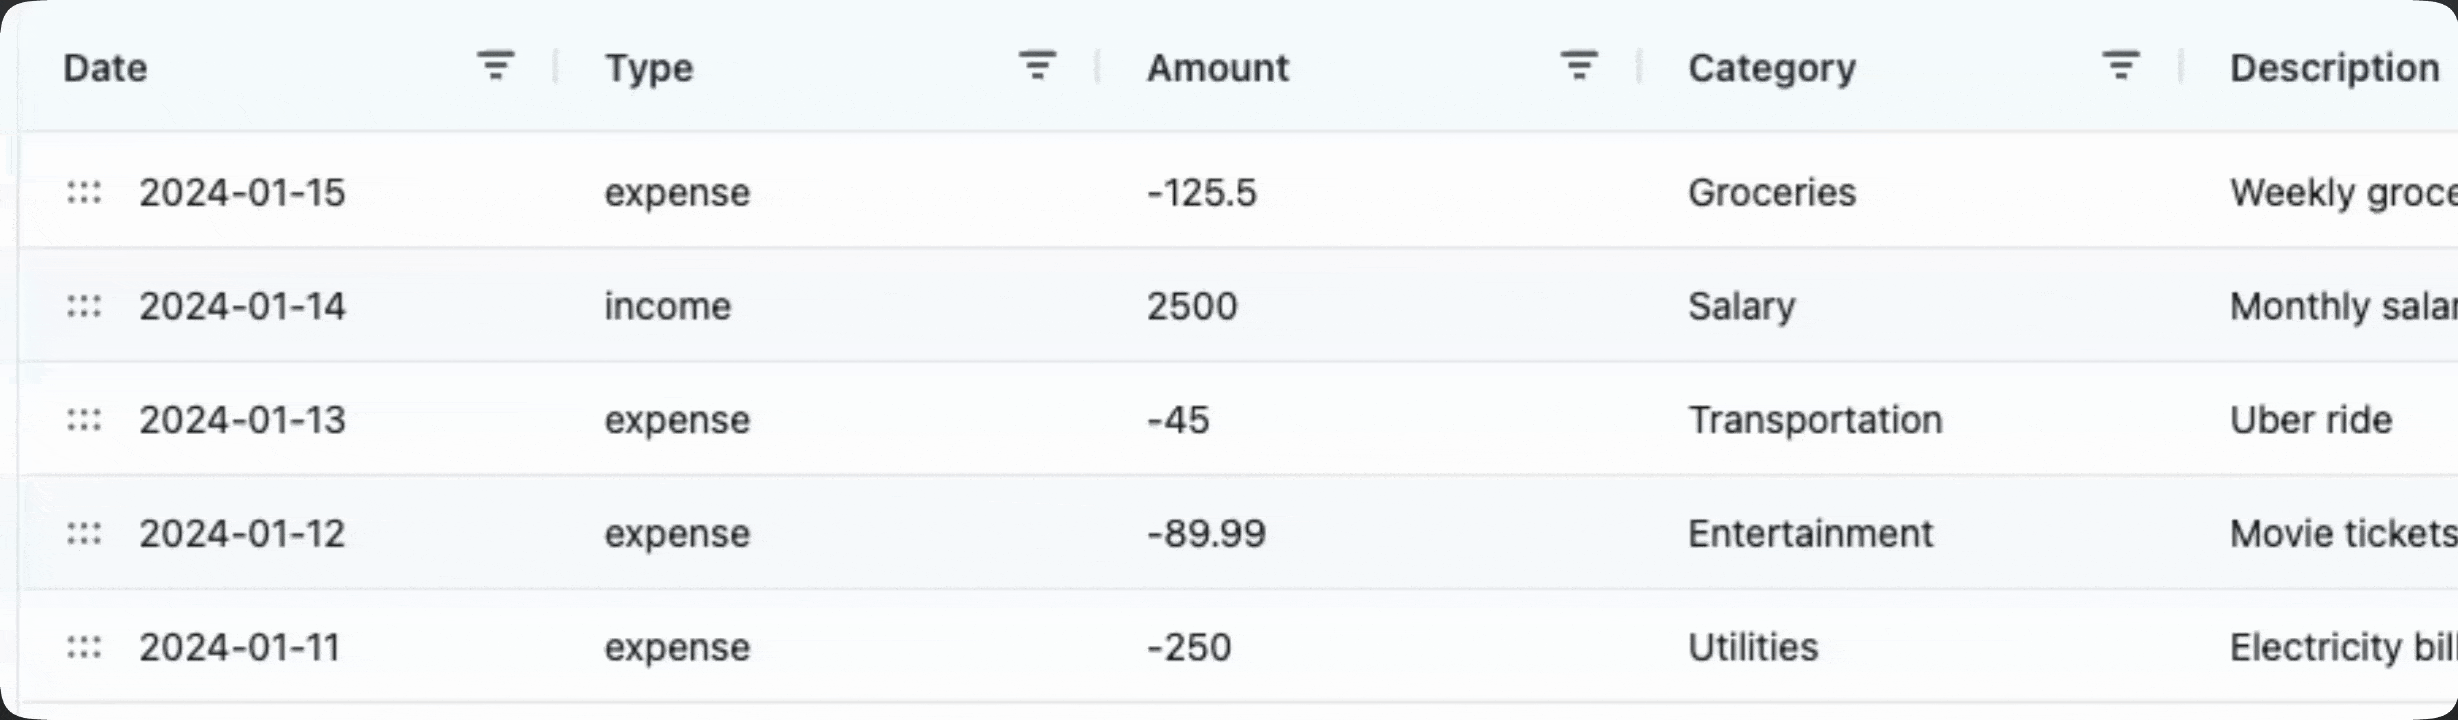
Task: Select the 2500 amount cell
Action: pos(1192,306)
